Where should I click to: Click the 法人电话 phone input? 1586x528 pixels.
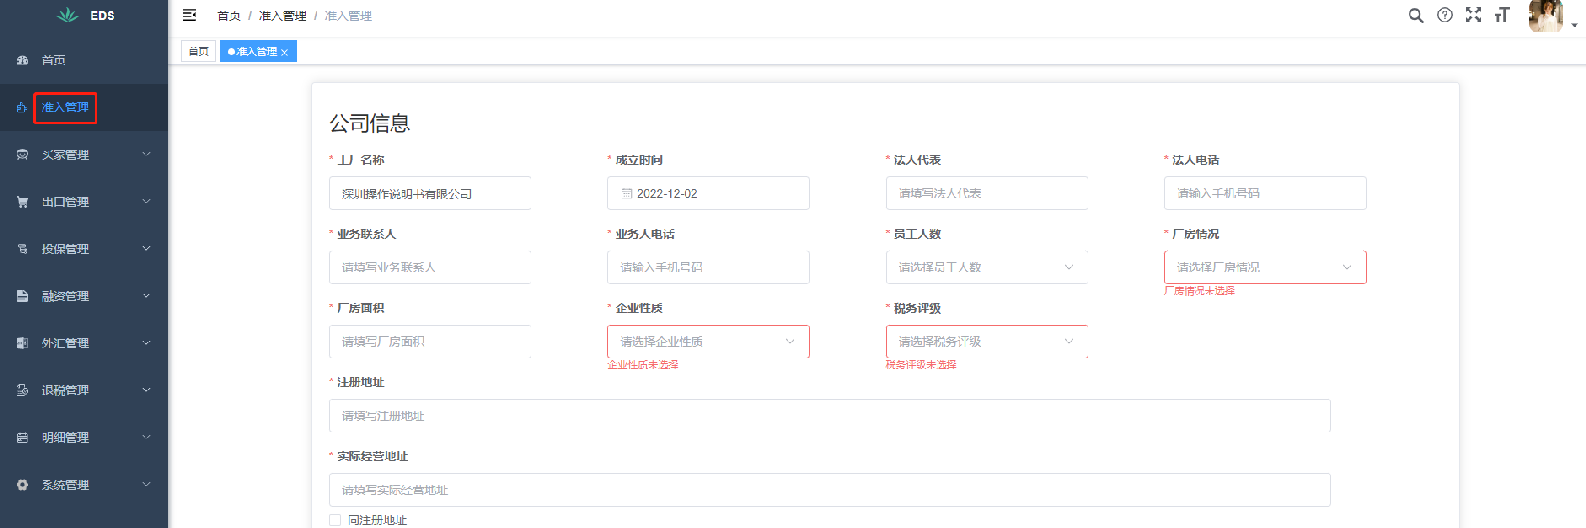1265,193
